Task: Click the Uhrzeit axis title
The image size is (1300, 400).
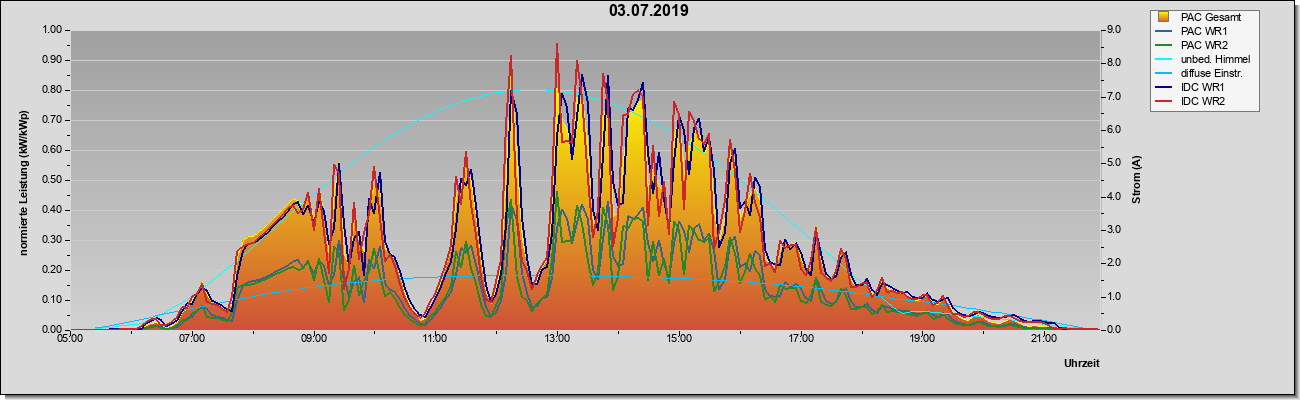Action: pyautogui.click(x=1081, y=364)
